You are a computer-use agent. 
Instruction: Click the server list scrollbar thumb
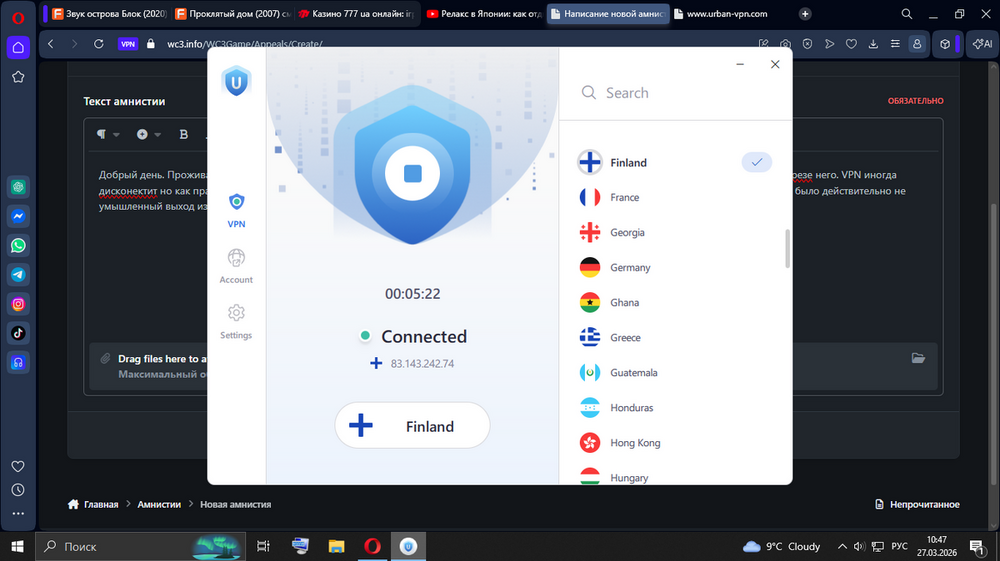pyautogui.click(x=787, y=249)
